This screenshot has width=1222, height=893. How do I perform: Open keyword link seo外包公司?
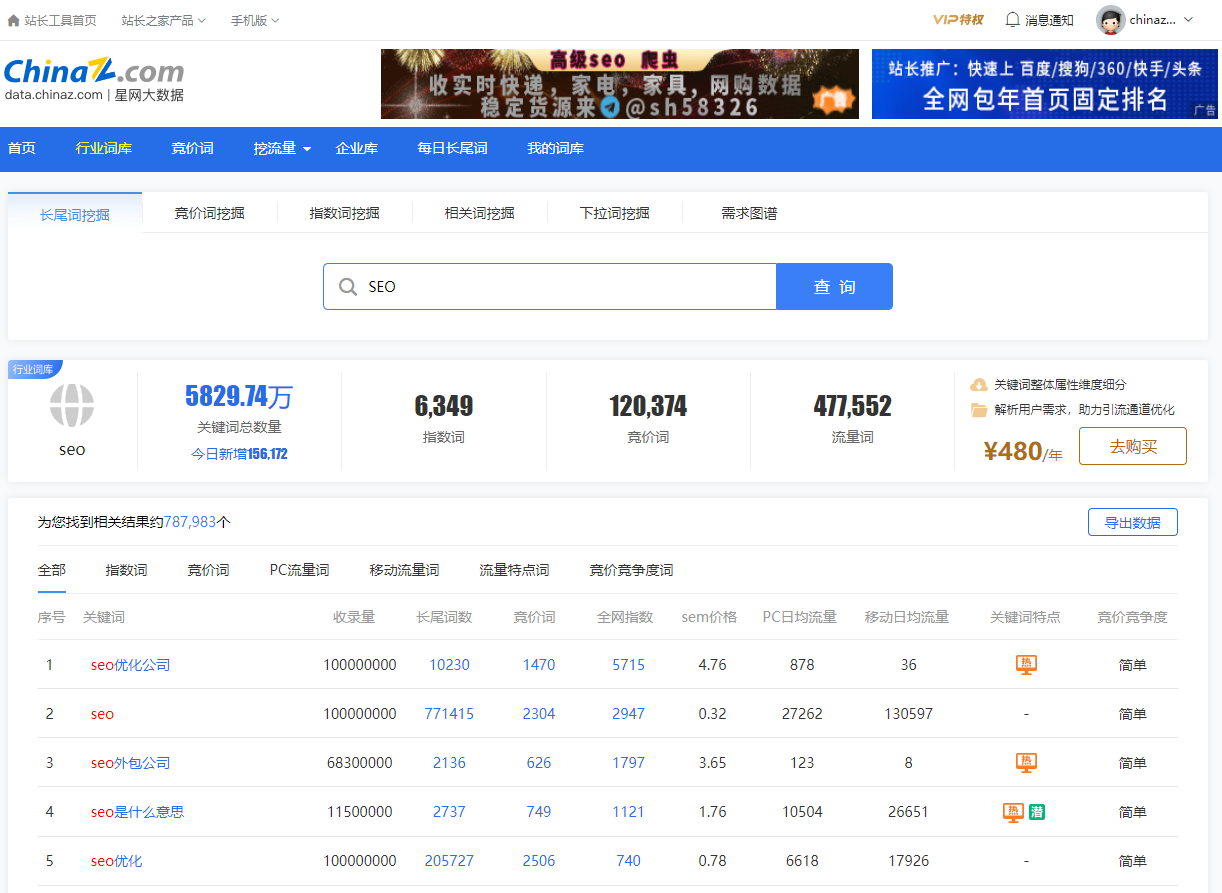tap(130, 763)
